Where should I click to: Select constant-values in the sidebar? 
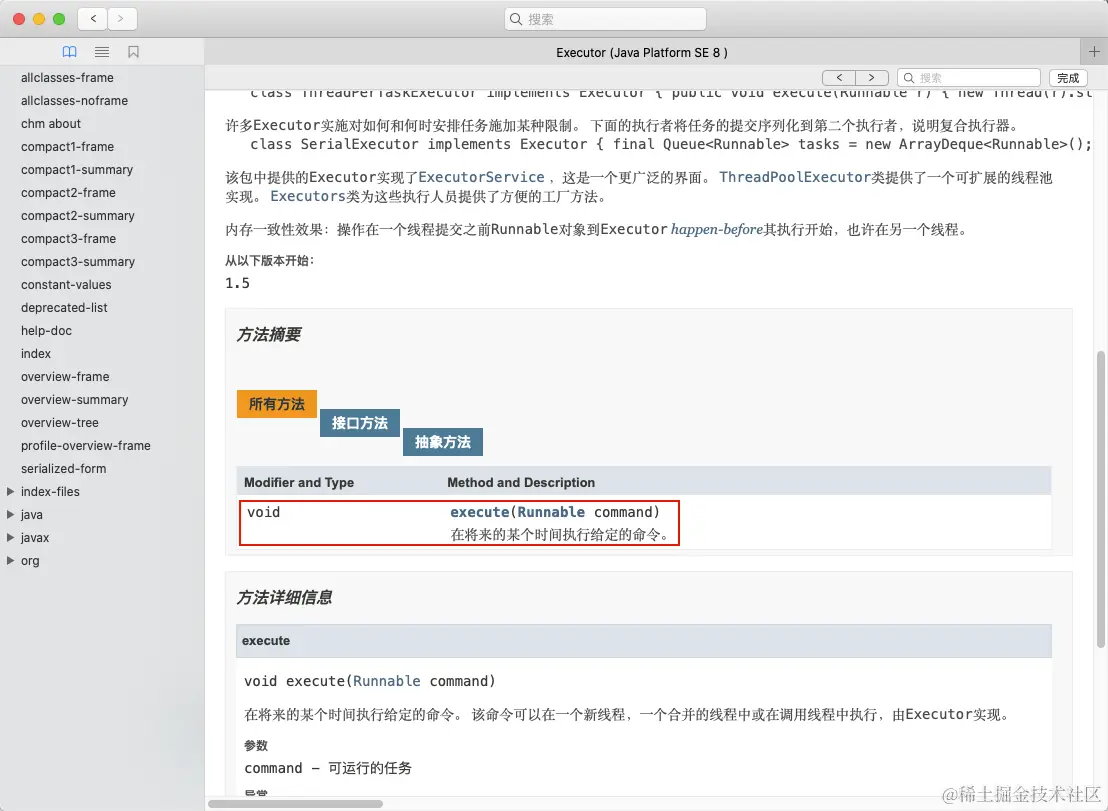point(66,285)
